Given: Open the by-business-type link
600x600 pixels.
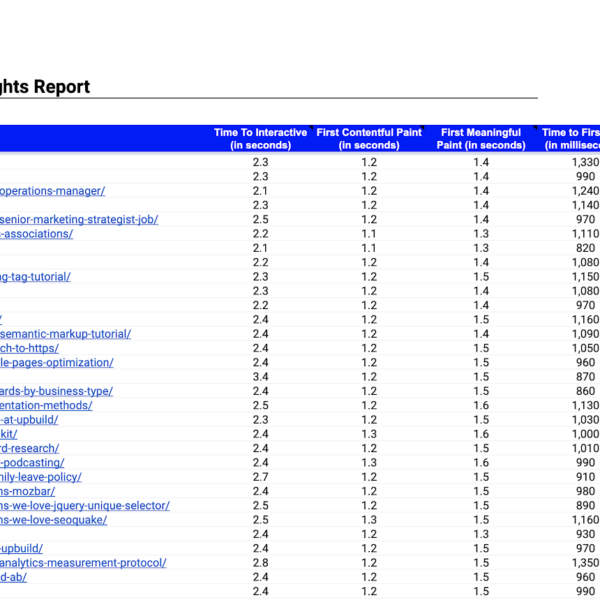Looking at the screenshot, I should click(56, 391).
